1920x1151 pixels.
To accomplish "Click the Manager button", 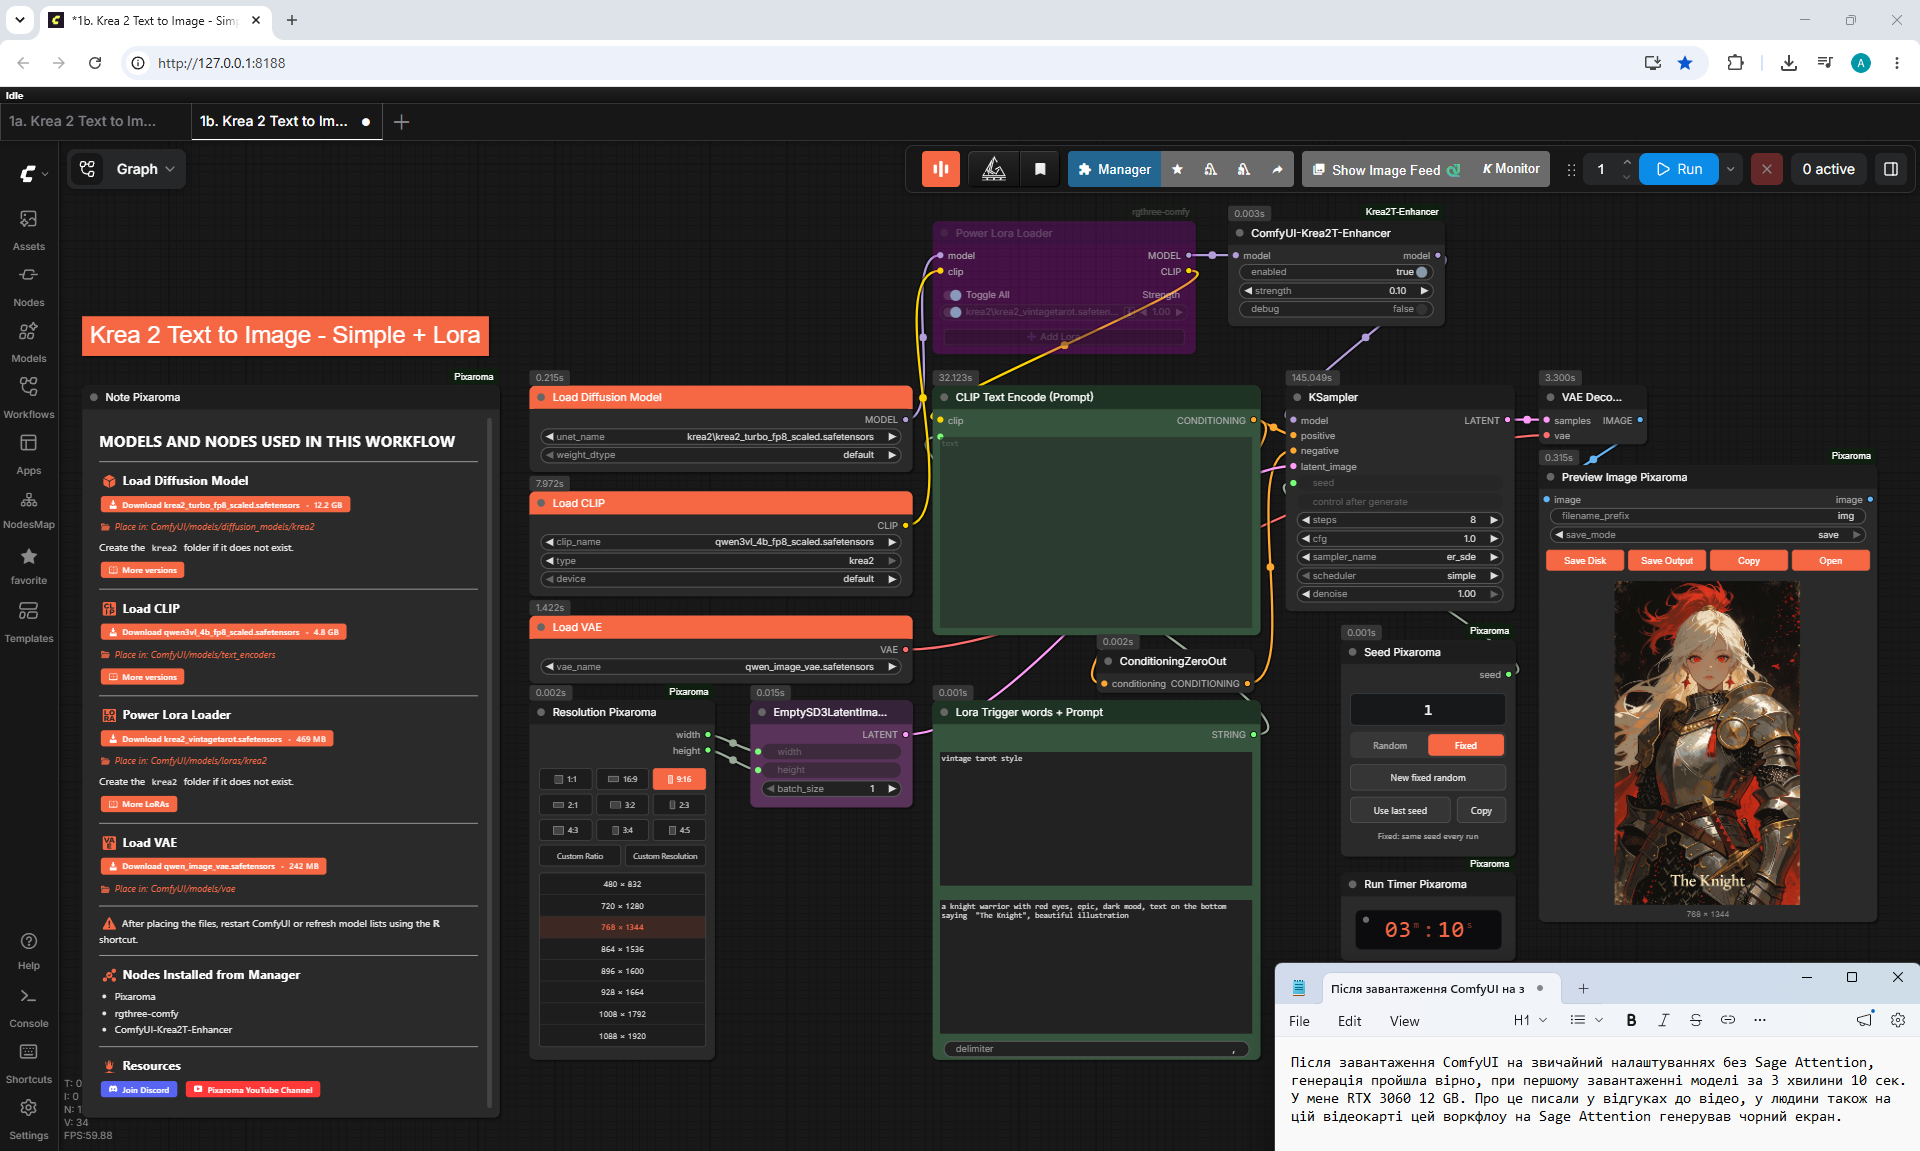I will pyautogui.click(x=1115, y=169).
